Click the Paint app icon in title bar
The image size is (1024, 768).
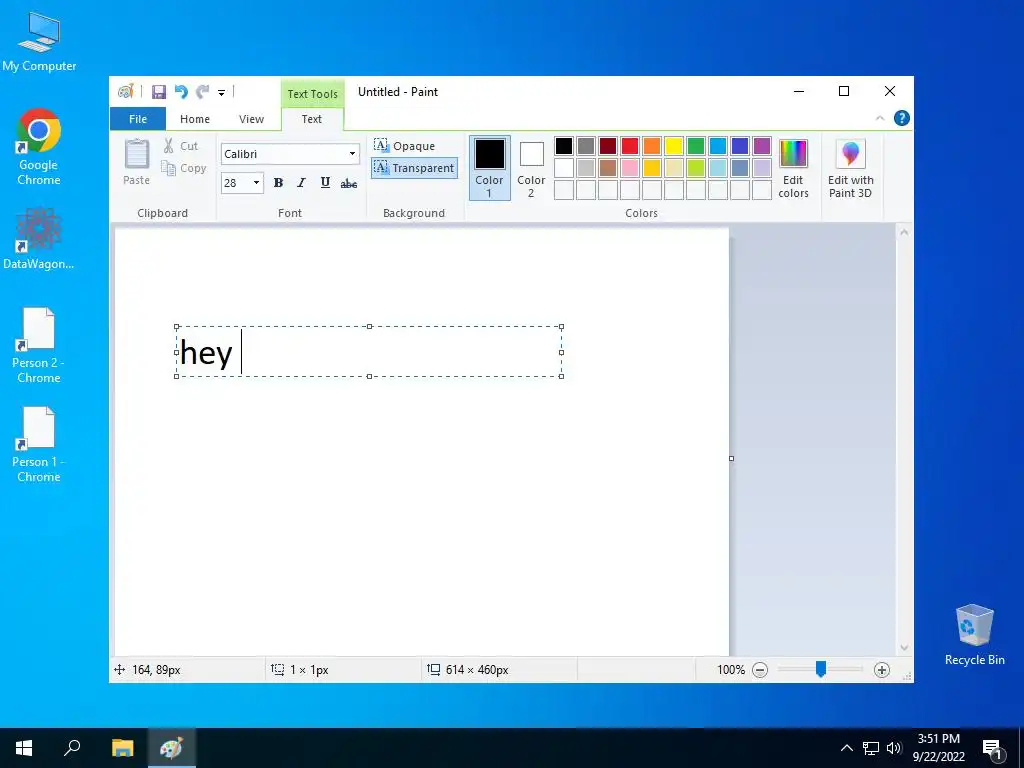(125, 91)
